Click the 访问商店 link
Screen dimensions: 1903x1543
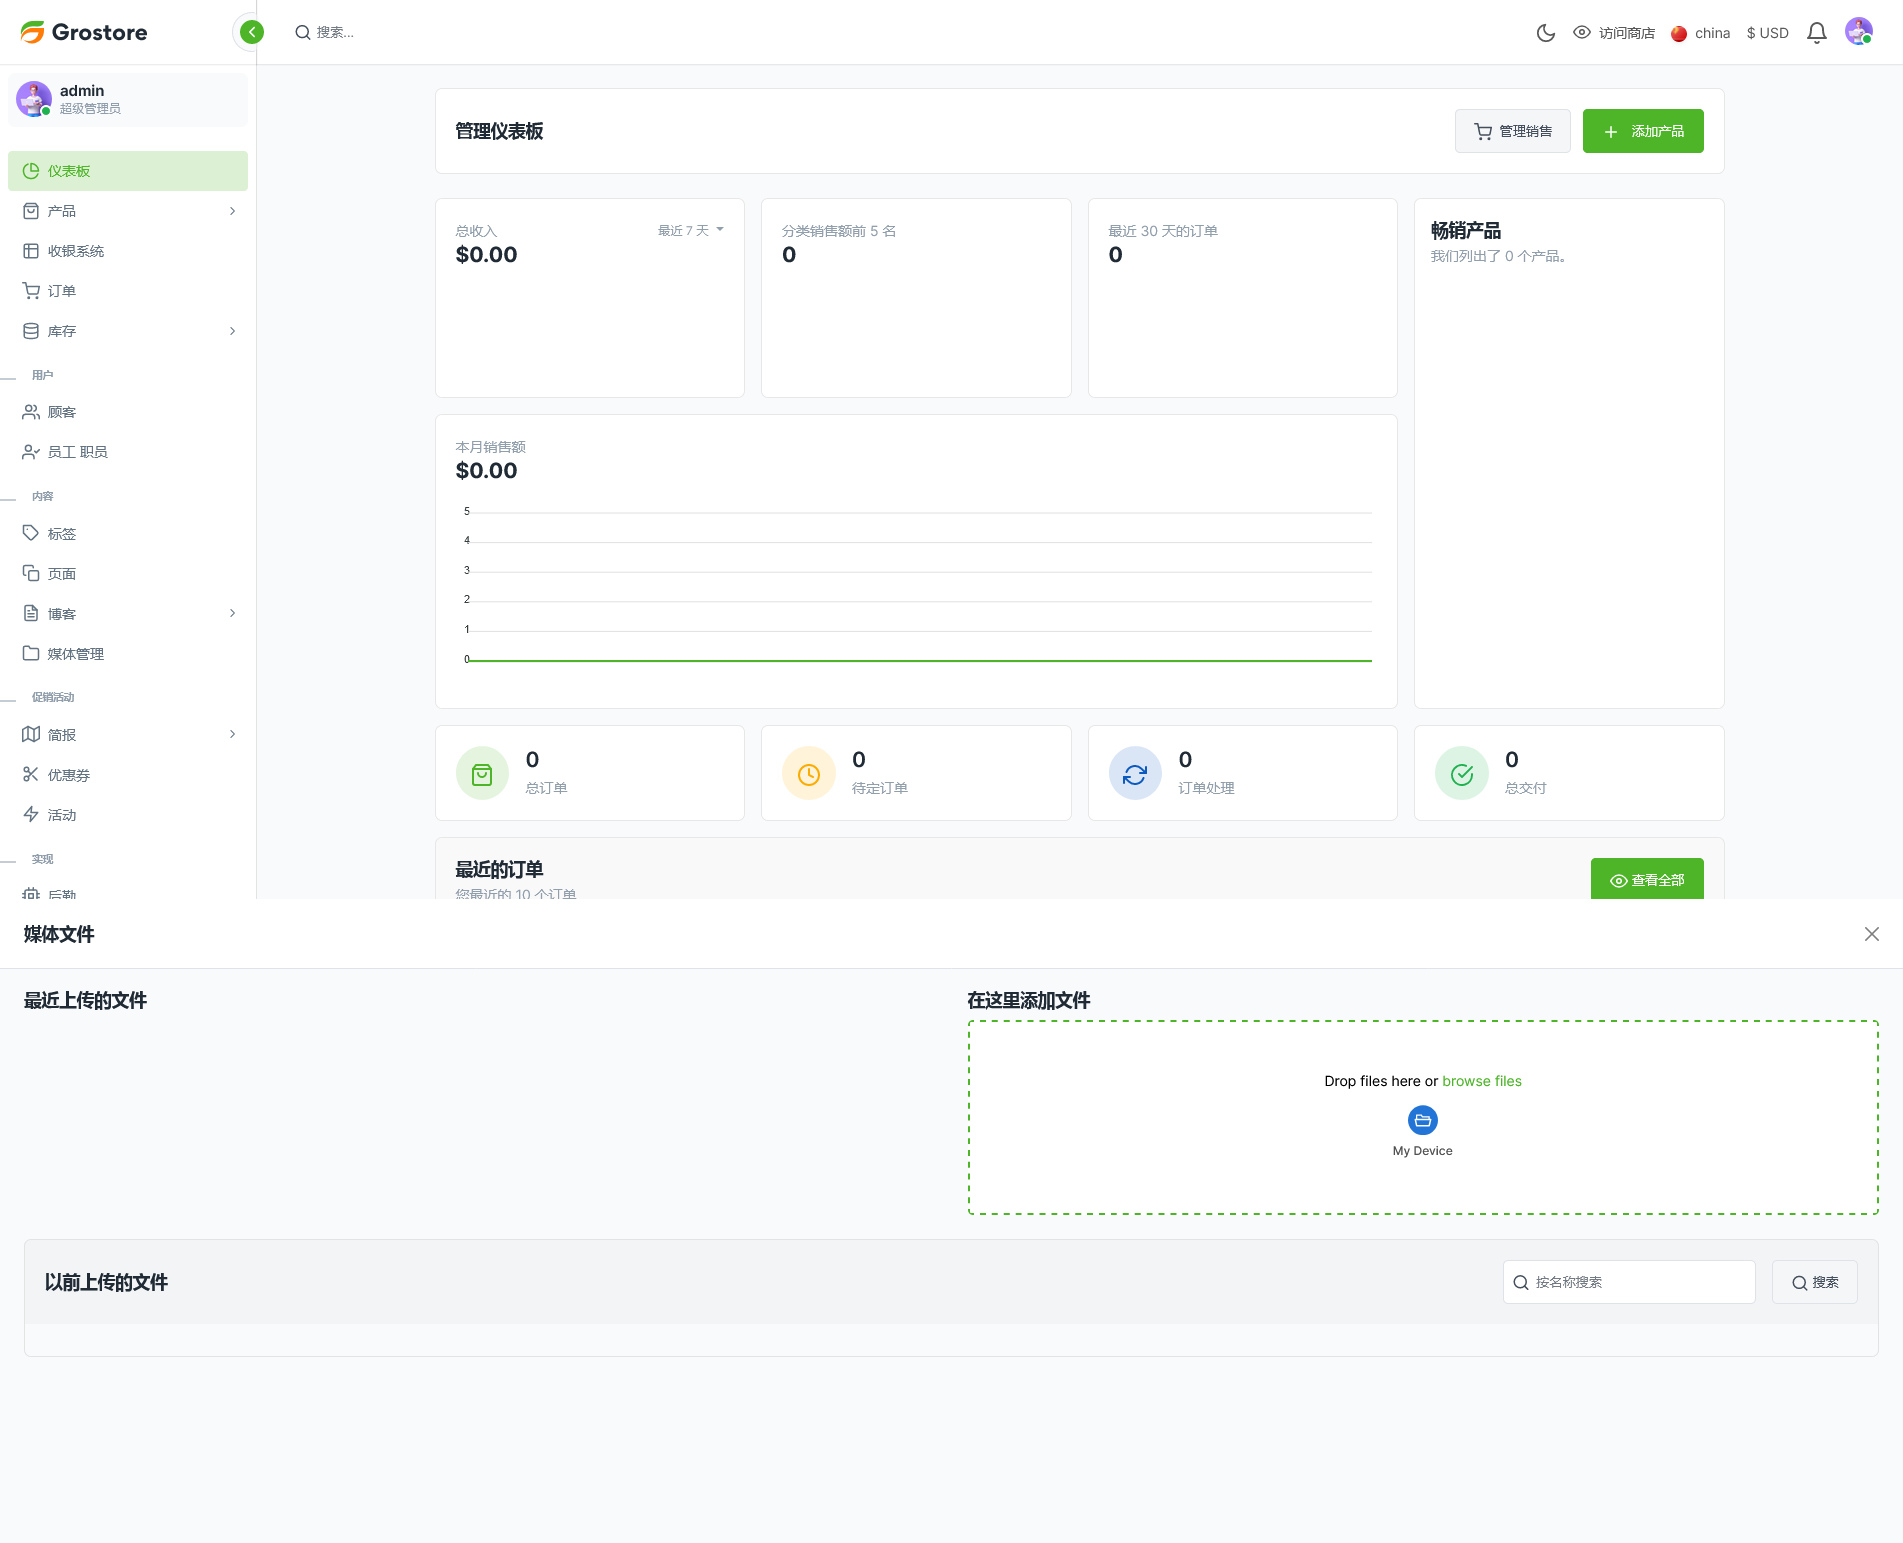[x=1626, y=33]
